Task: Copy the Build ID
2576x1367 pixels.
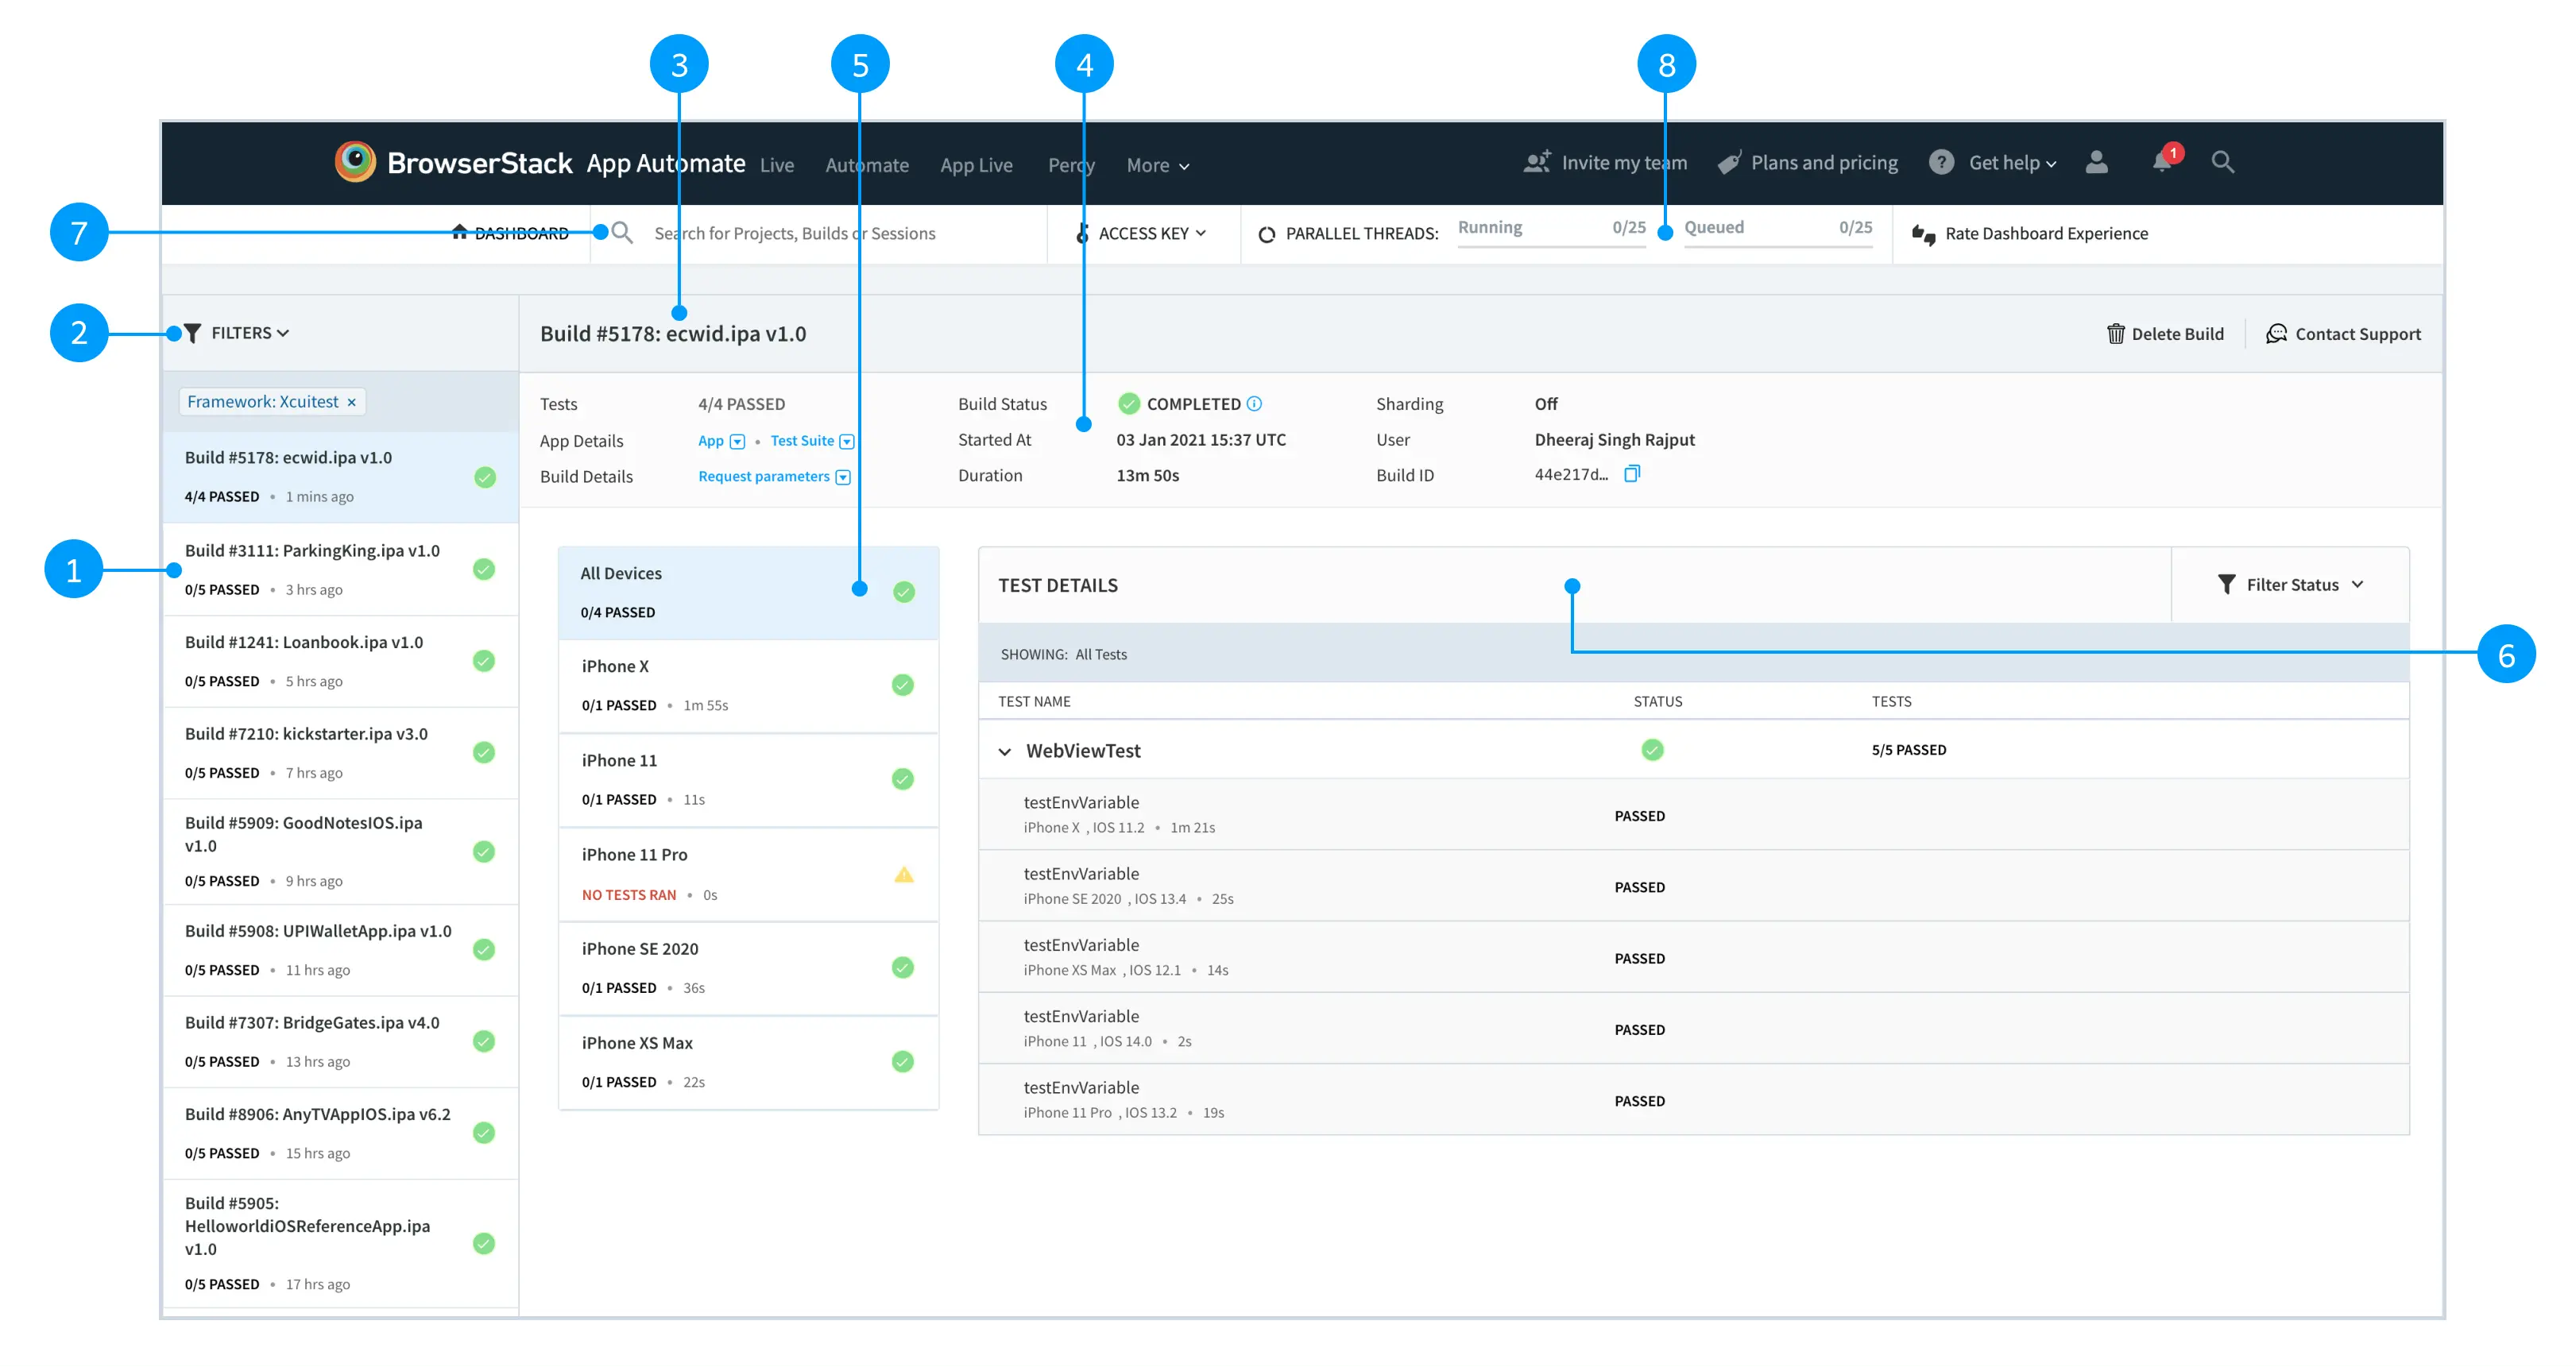Action: [x=1633, y=474]
